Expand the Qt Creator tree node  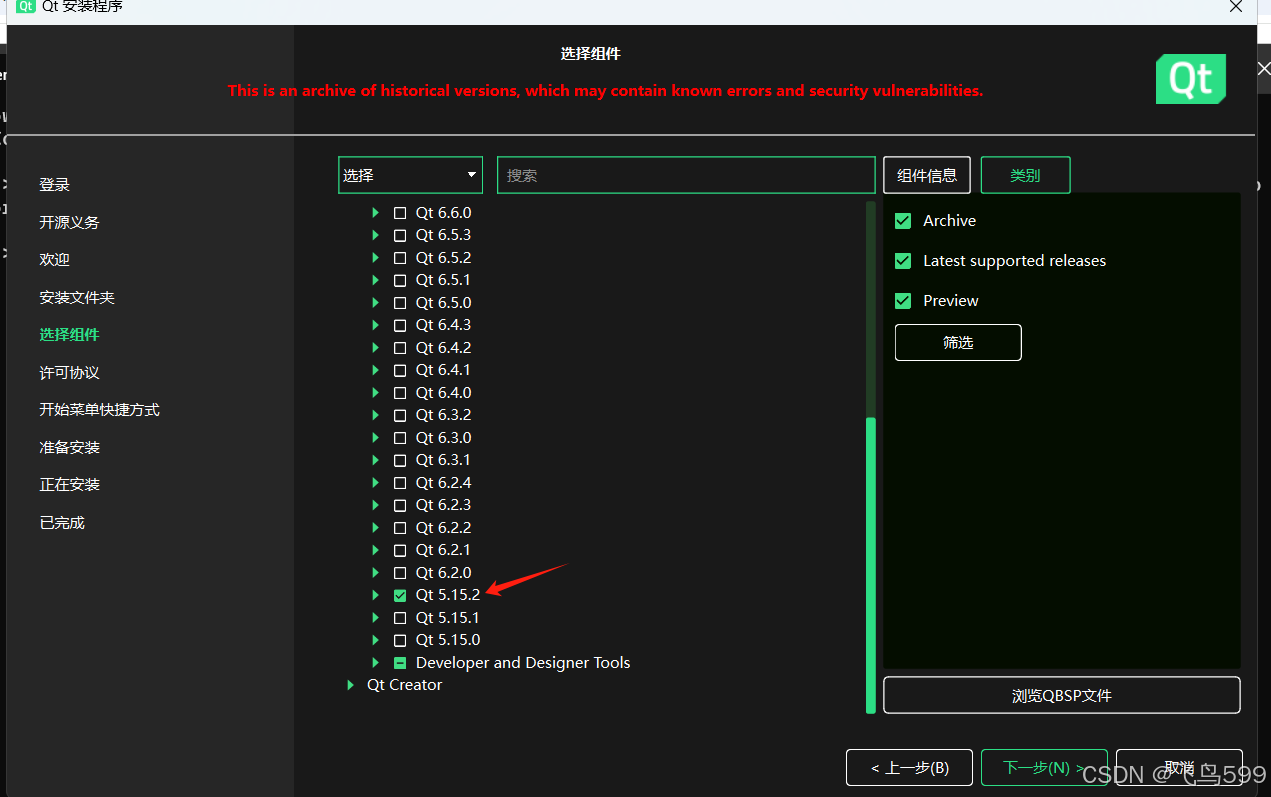350,685
